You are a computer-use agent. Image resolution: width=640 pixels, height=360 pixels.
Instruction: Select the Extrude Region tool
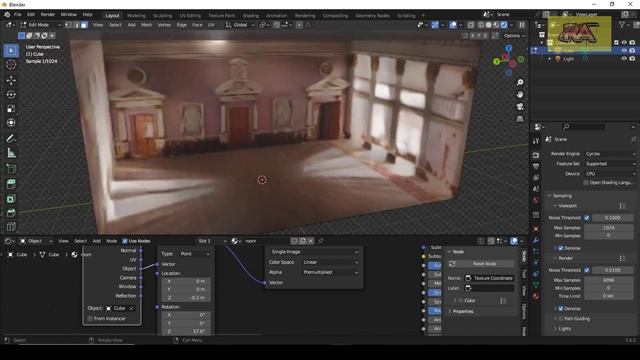point(11,184)
